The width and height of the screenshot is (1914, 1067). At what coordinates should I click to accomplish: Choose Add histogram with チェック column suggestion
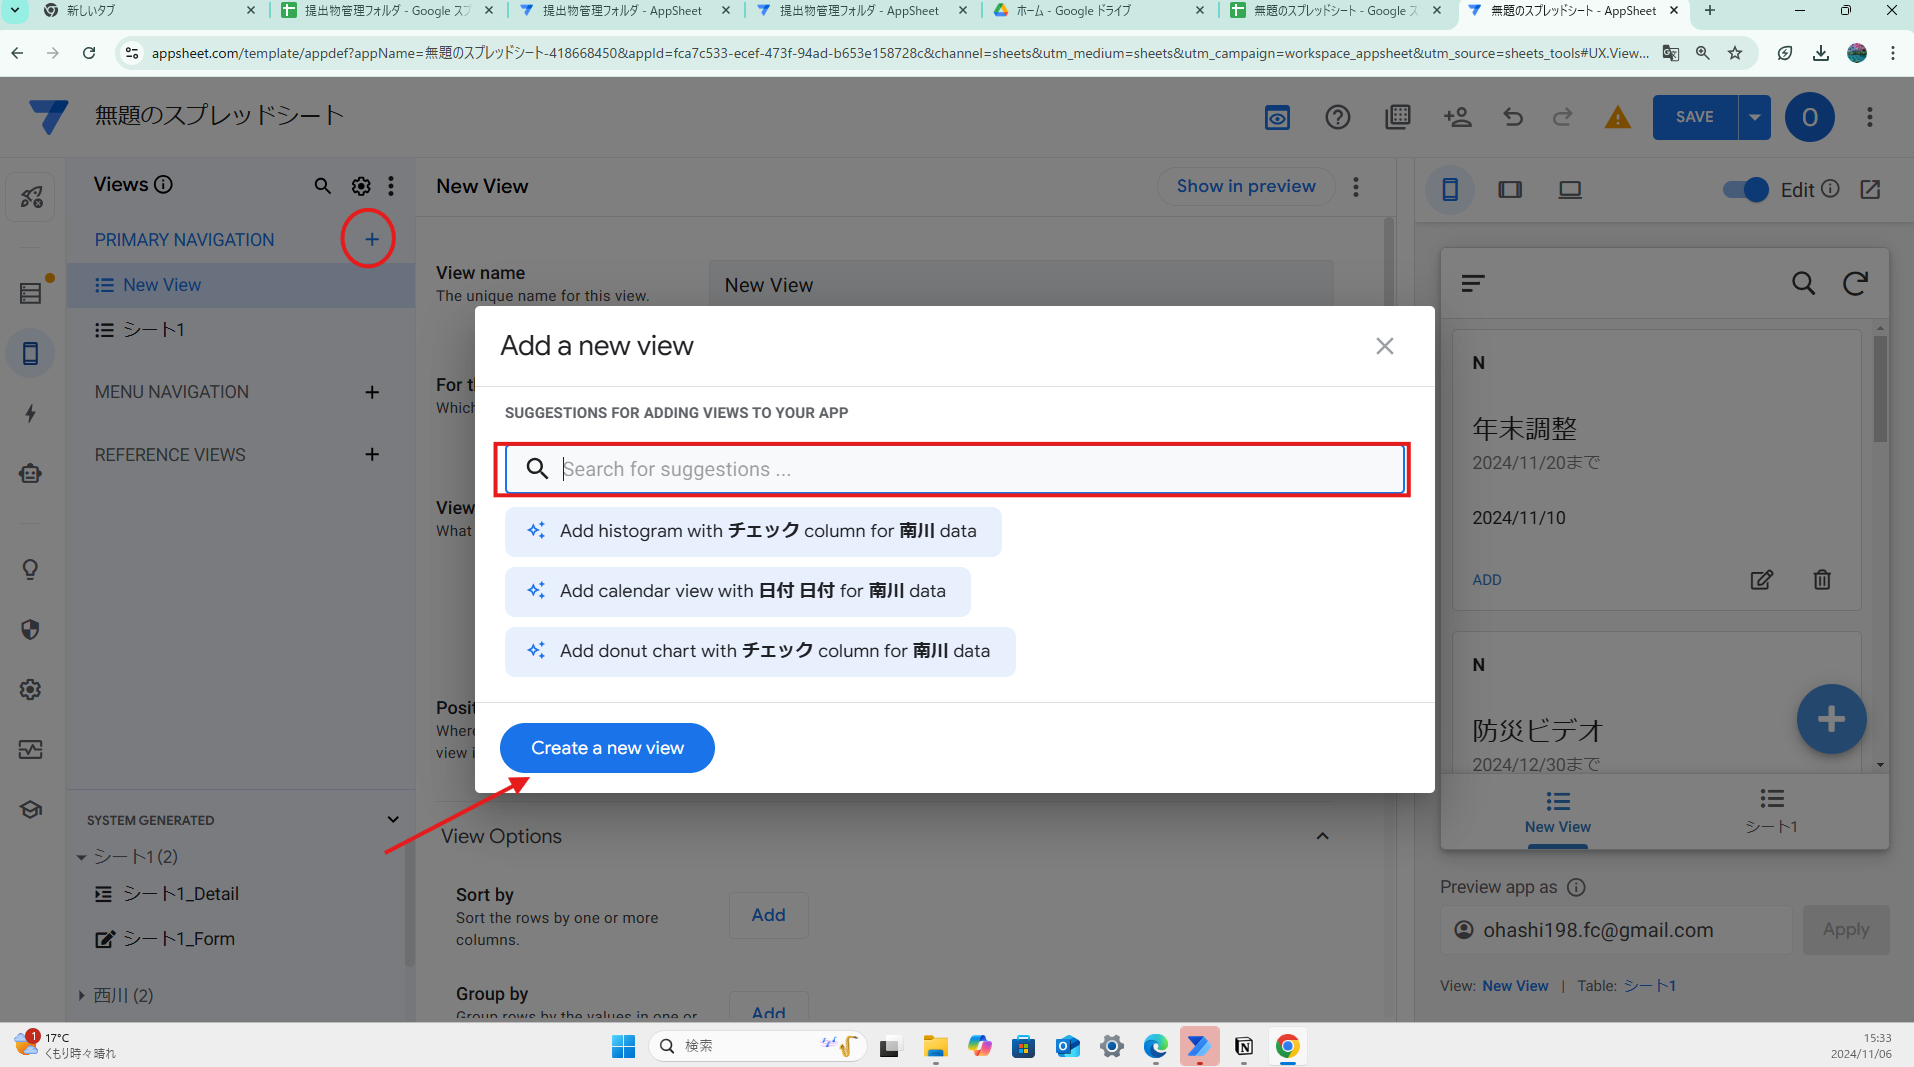(753, 531)
